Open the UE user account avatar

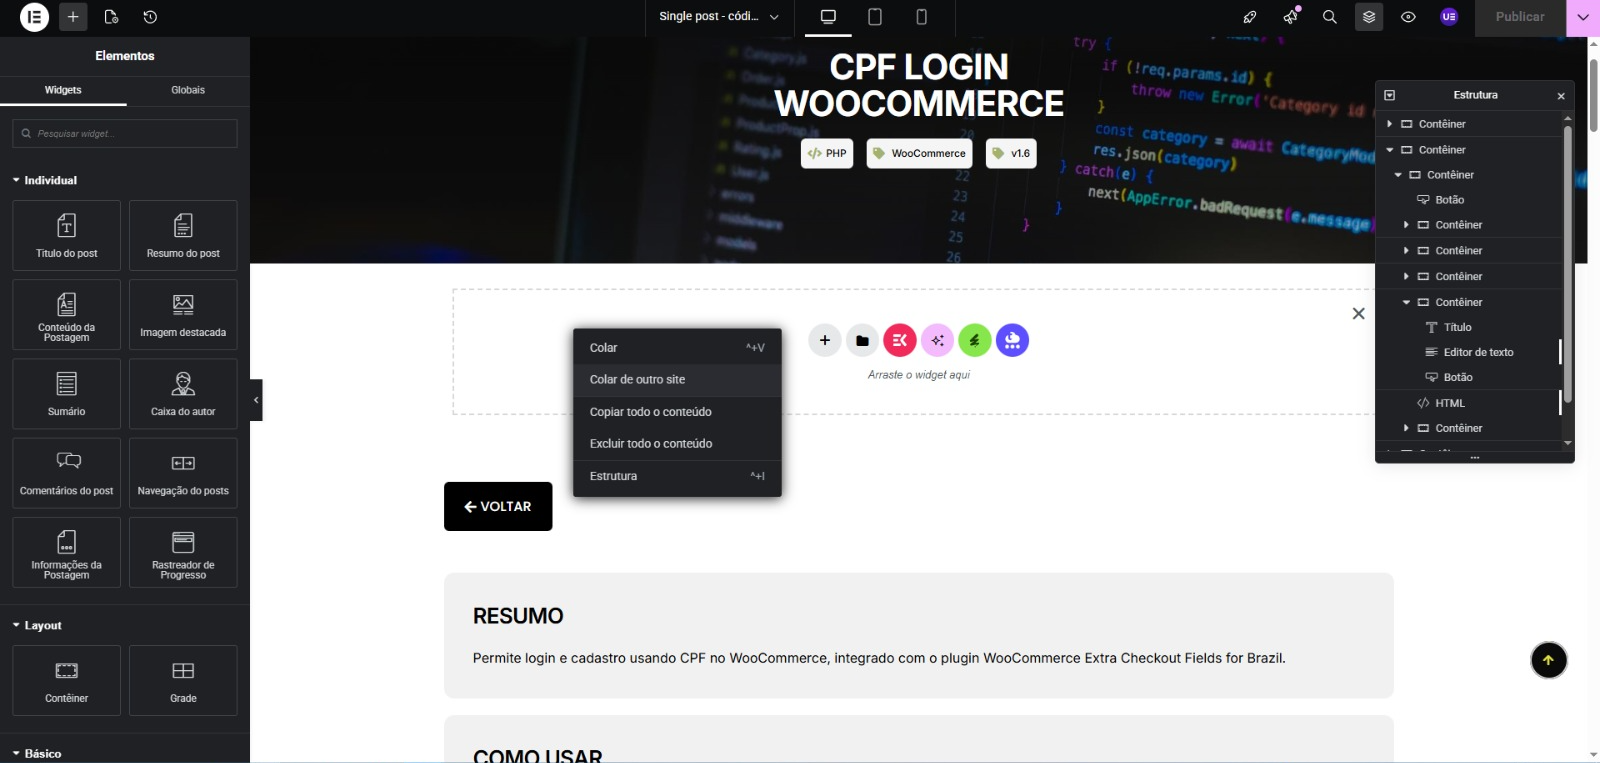point(1449,17)
